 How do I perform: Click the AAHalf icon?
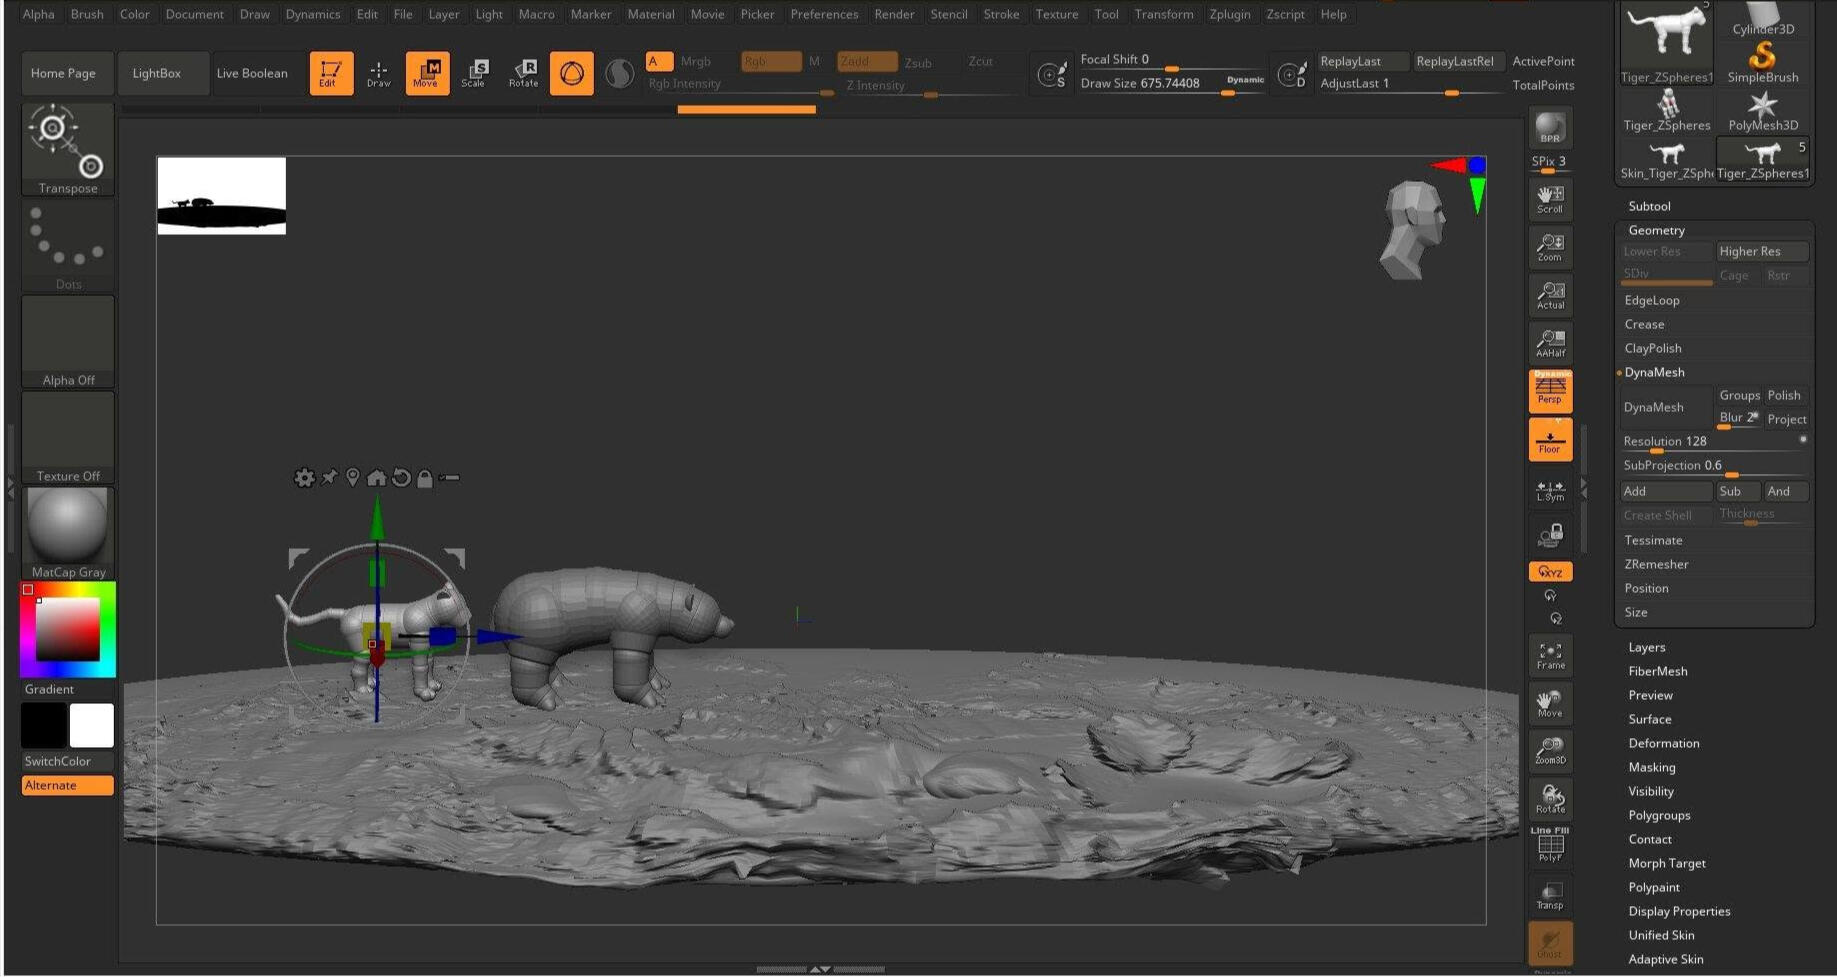(1550, 343)
